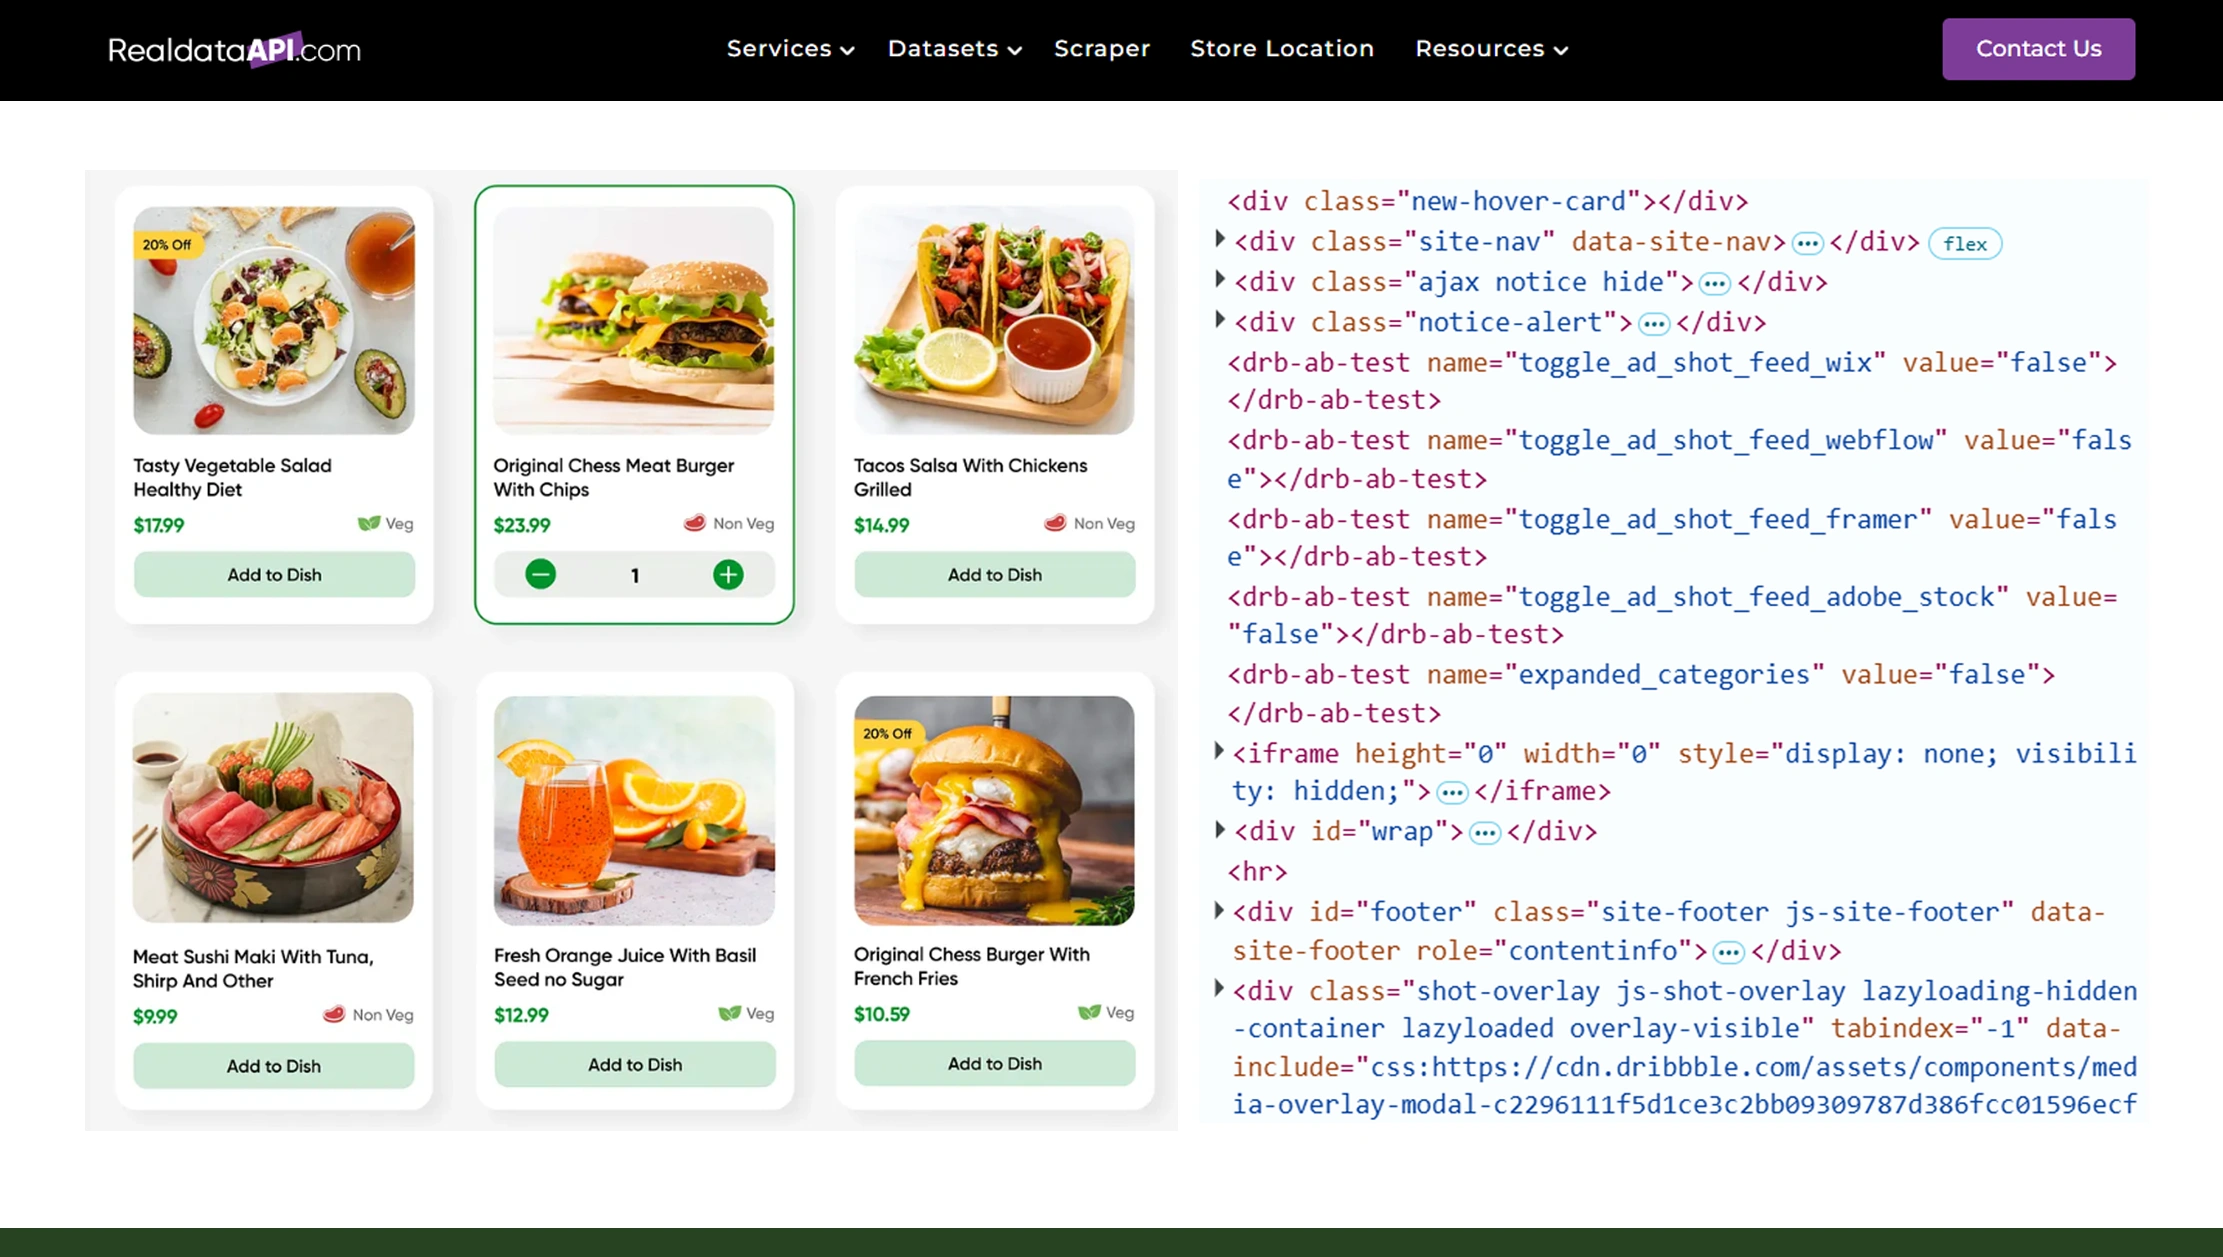
Task: Click the Contact Us button
Action: [2038, 48]
